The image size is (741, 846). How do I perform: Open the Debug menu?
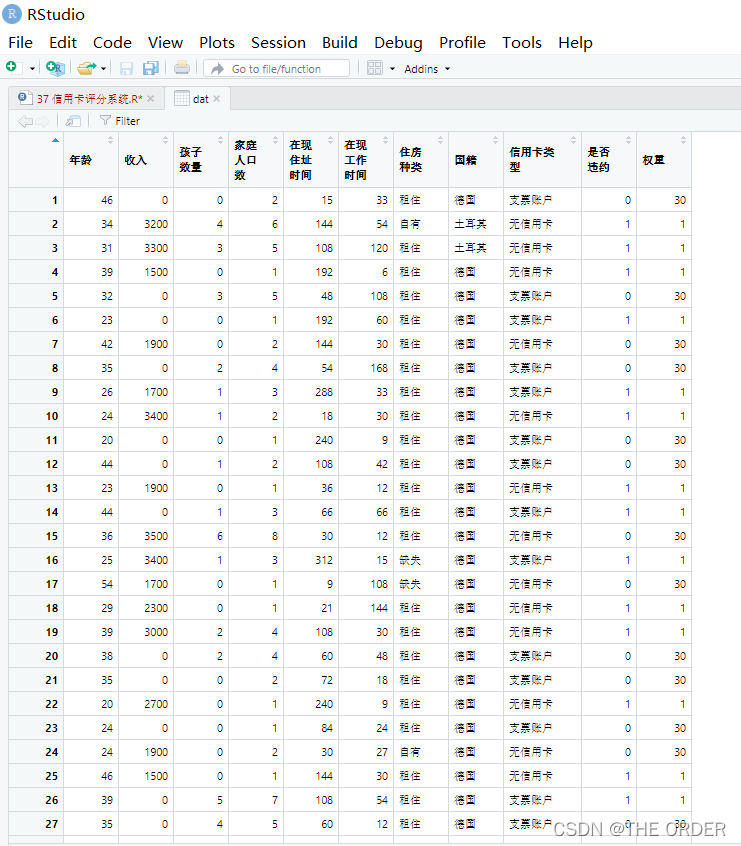point(398,43)
